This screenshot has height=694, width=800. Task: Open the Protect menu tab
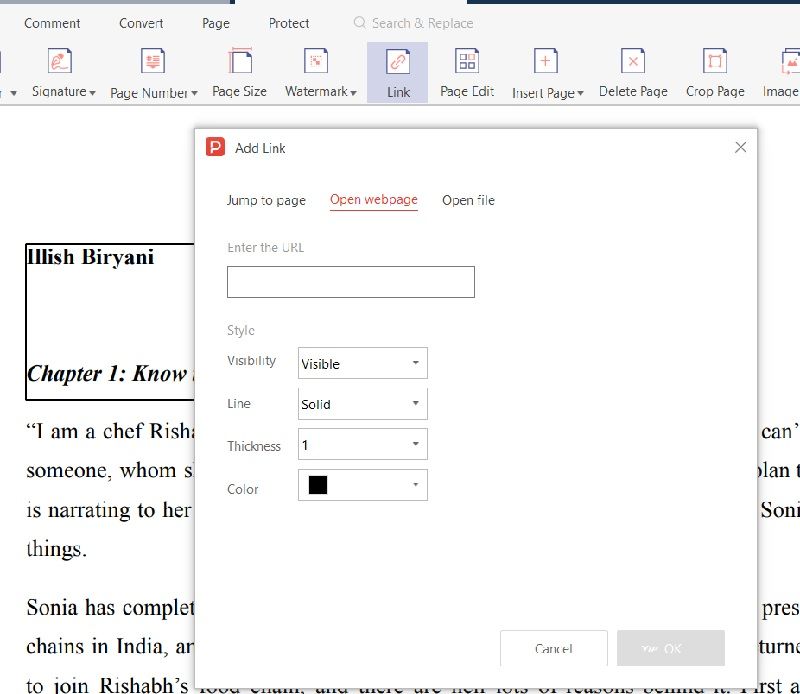coord(289,23)
